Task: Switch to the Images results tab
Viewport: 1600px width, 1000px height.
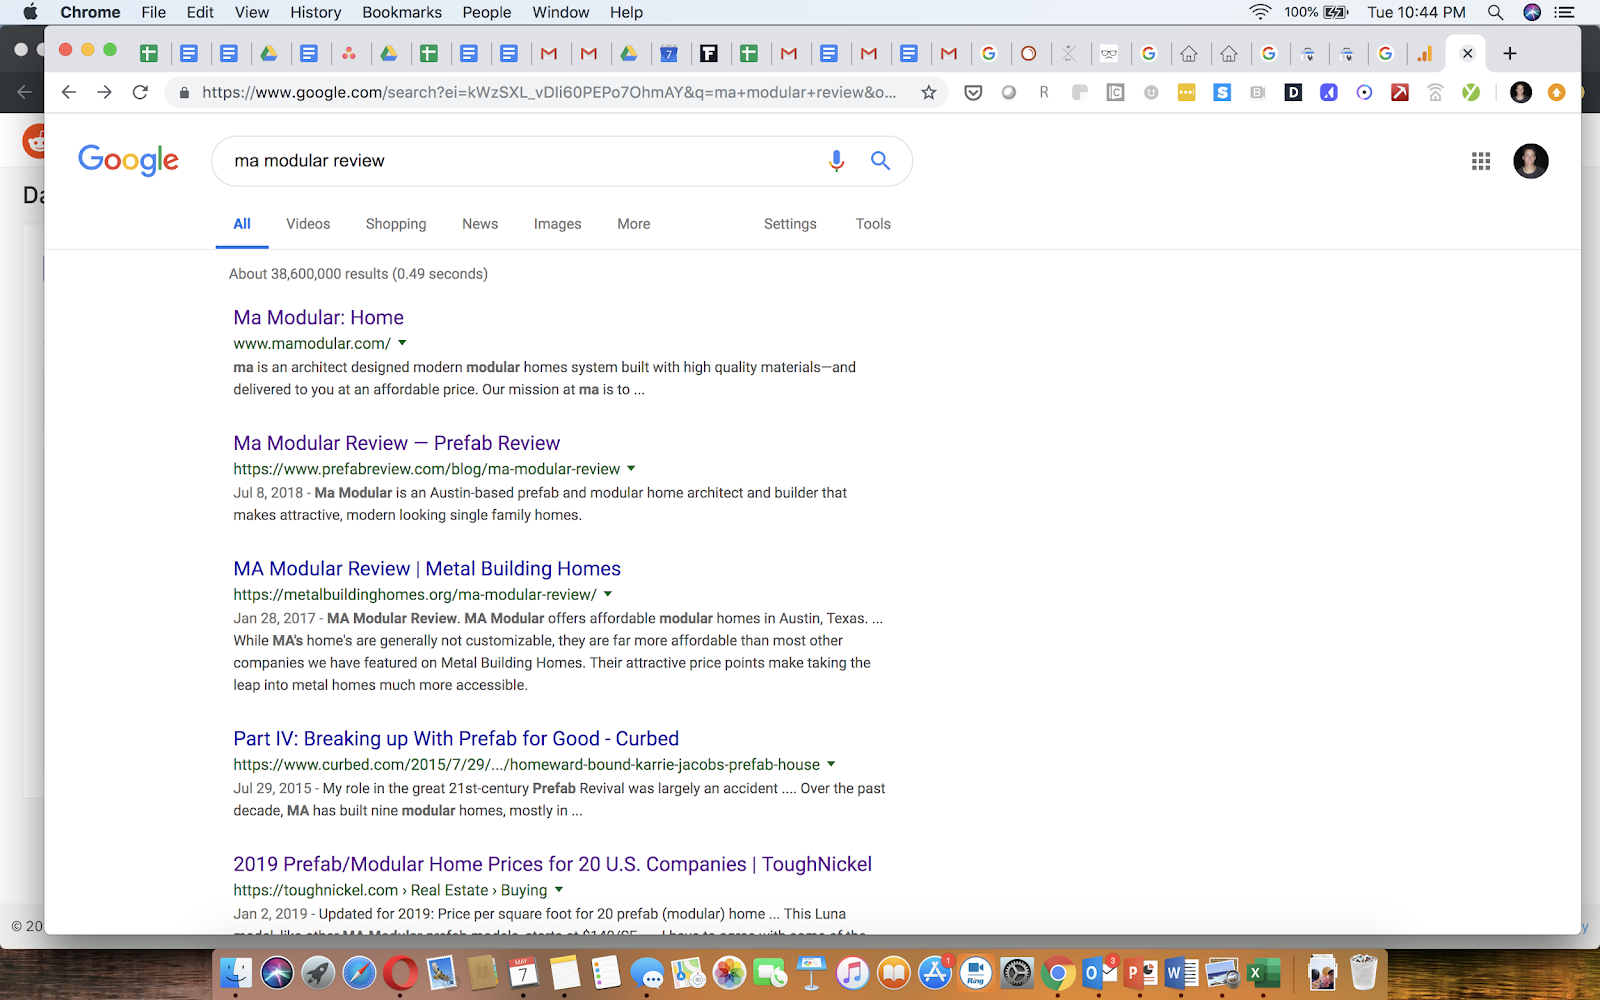Action: (x=557, y=224)
